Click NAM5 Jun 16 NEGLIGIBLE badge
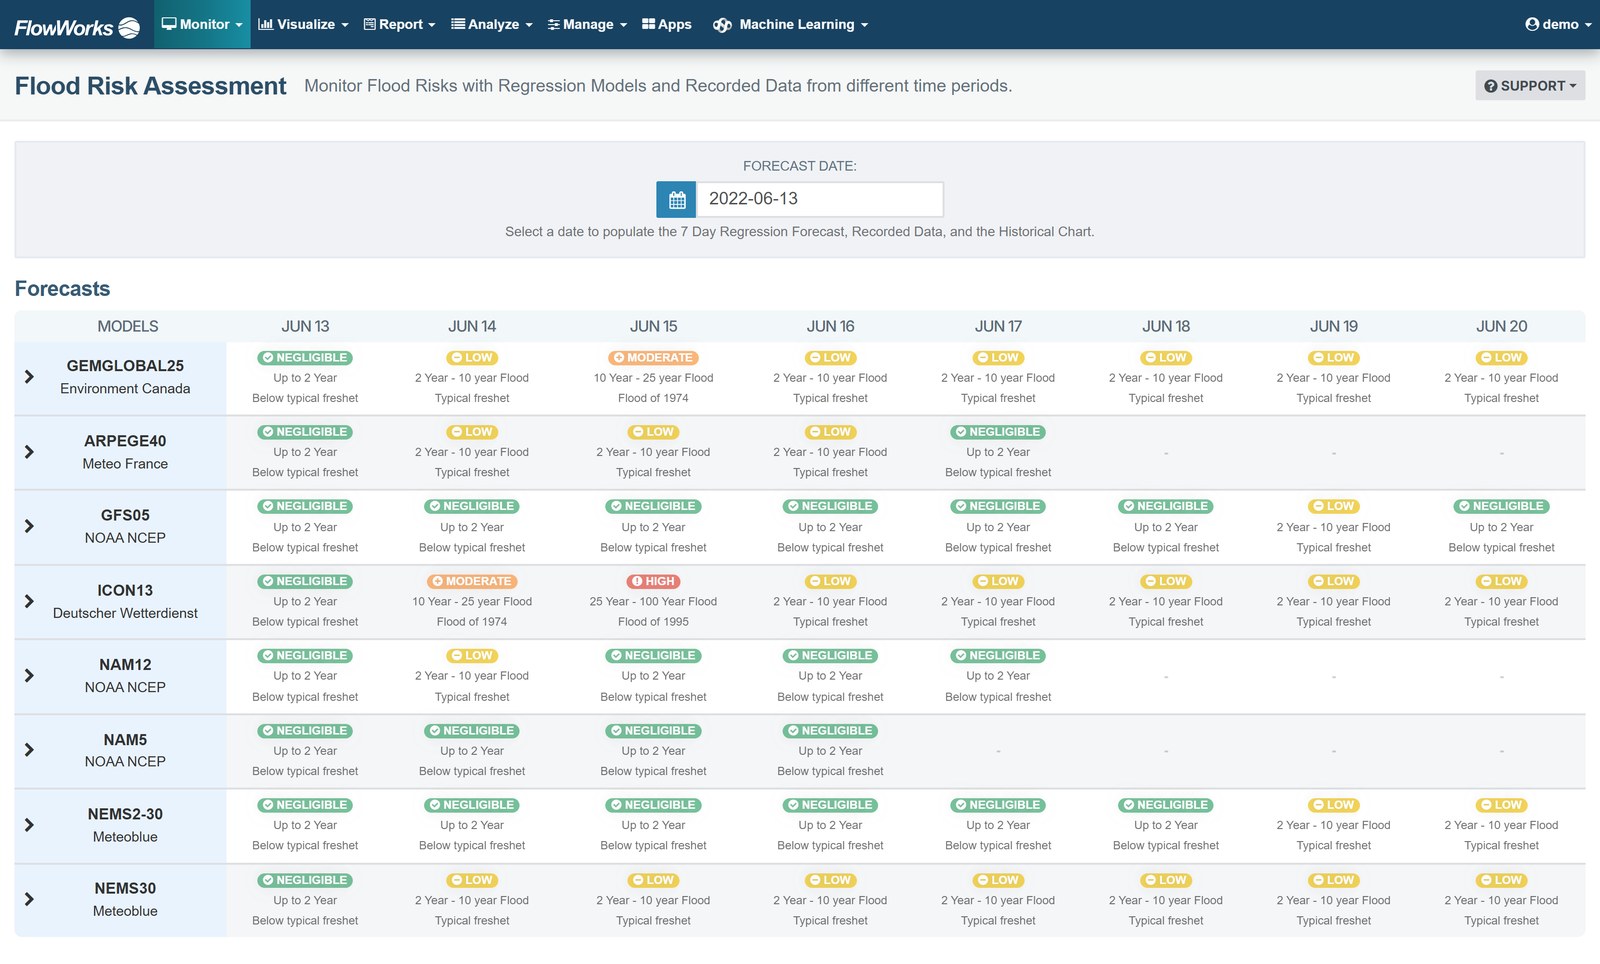1600x964 pixels. coord(830,731)
